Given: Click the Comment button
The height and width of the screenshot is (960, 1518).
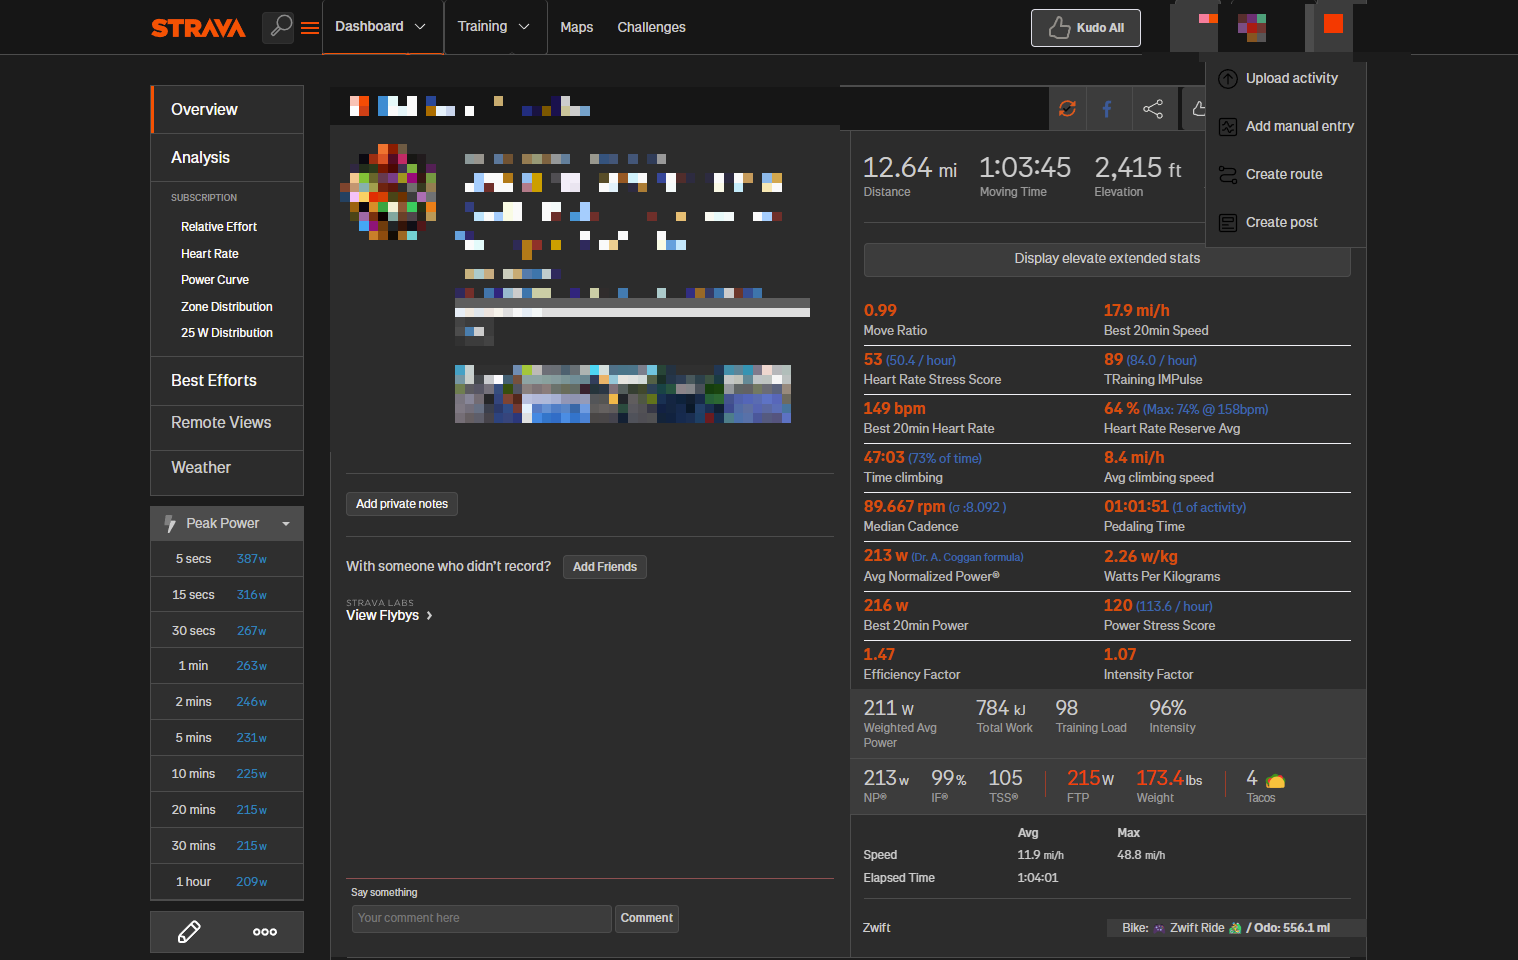Looking at the screenshot, I should (x=647, y=918).
